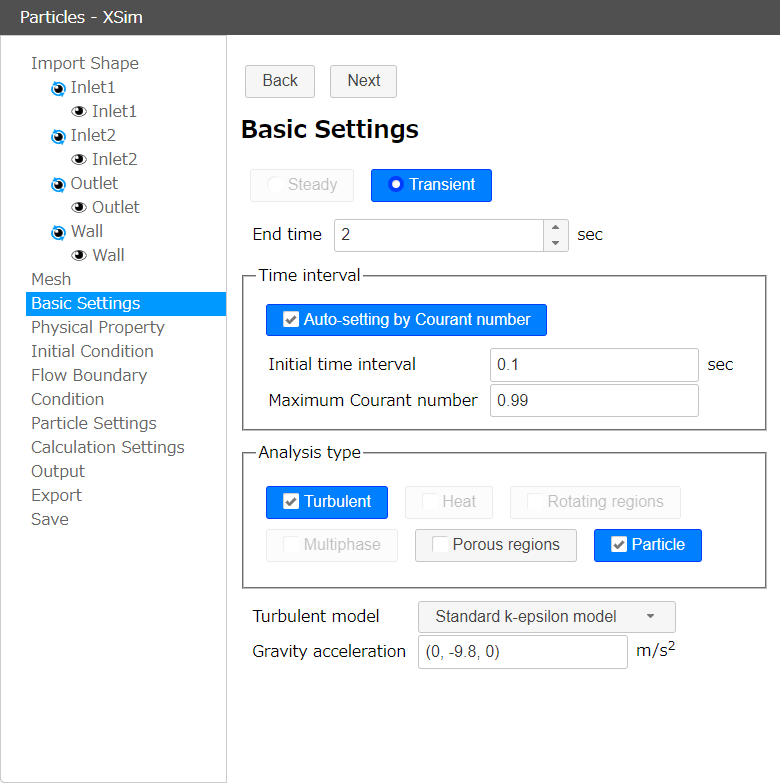Toggle the Rotating regions checkbox
The image size is (780, 783).
(595, 502)
